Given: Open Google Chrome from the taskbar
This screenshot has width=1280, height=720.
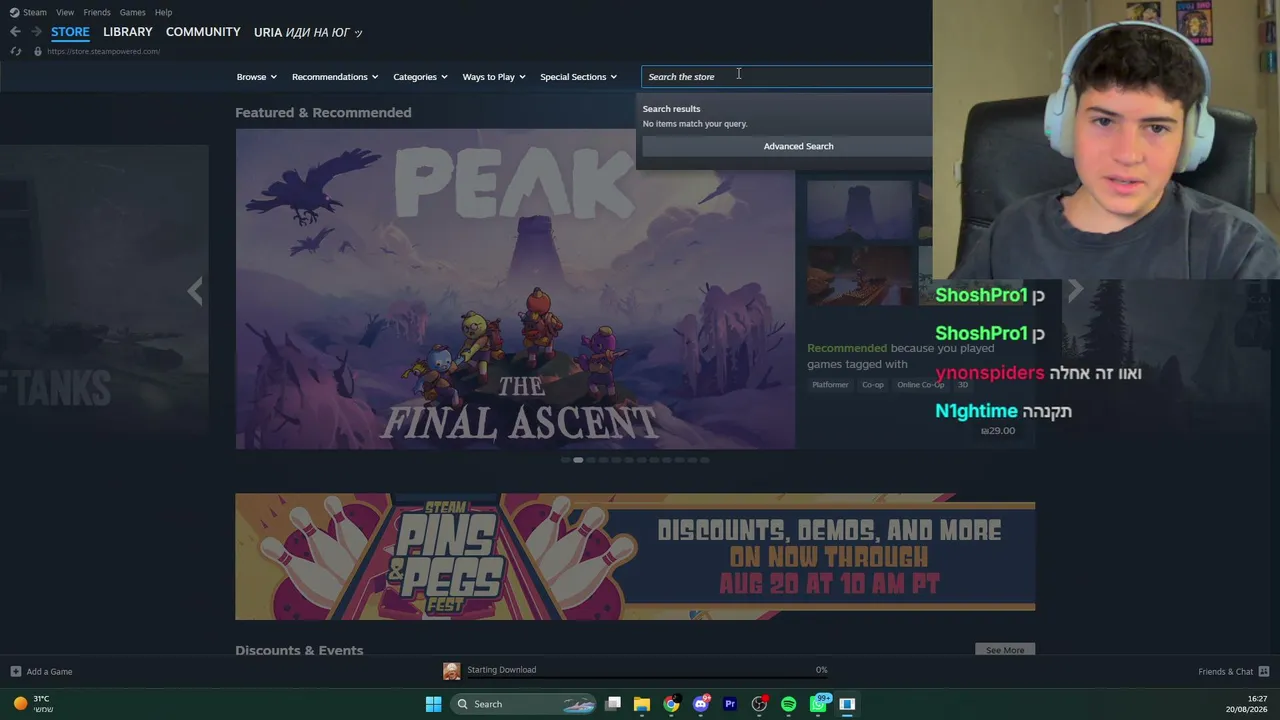Looking at the screenshot, I should tap(671, 704).
